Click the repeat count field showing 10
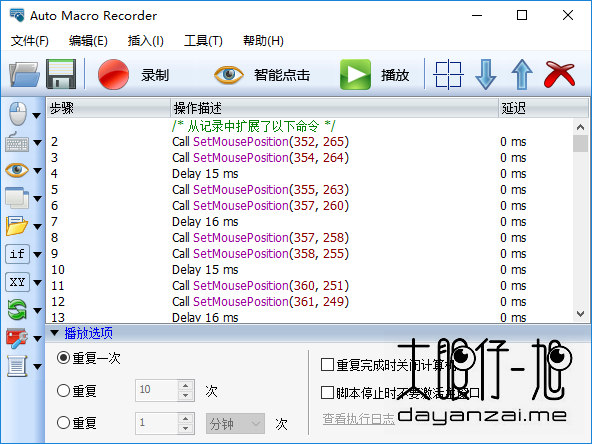This screenshot has height=444, width=592. pos(157,390)
